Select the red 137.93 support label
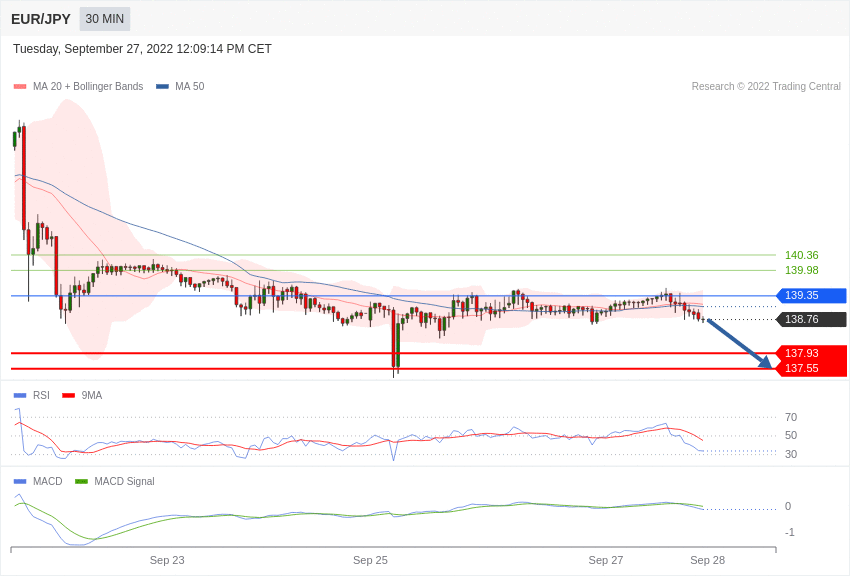This screenshot has height=576, width=850. pyautogui.click(x=811, y=353)
